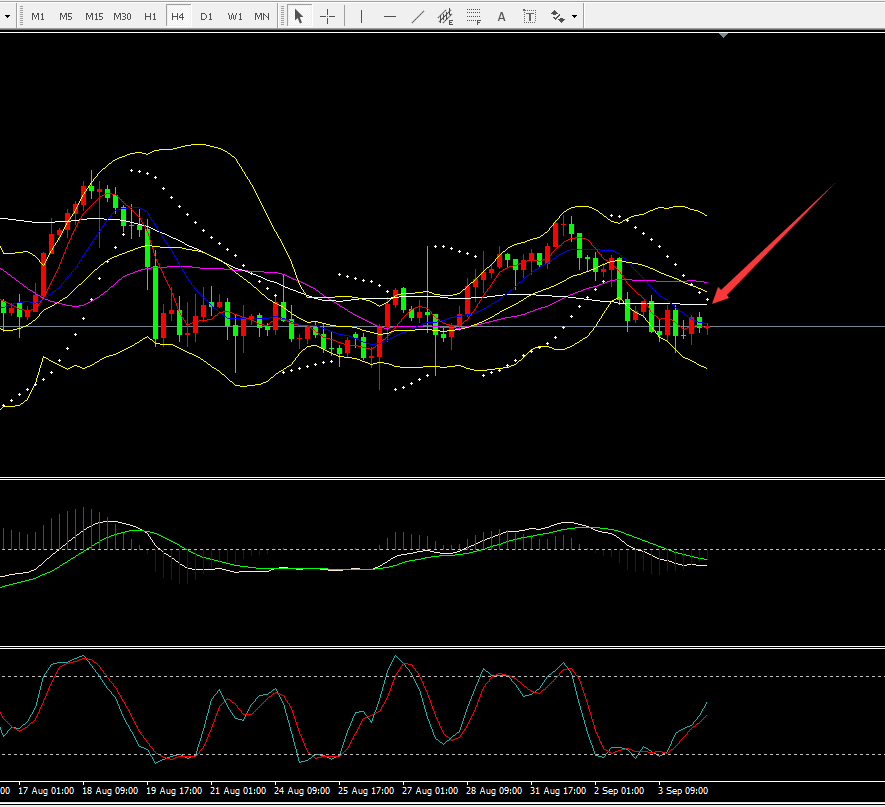This screenshot has width=885, height=807.
Task: Select the Fibonacci retracement tool
Action: click(474, 16)
